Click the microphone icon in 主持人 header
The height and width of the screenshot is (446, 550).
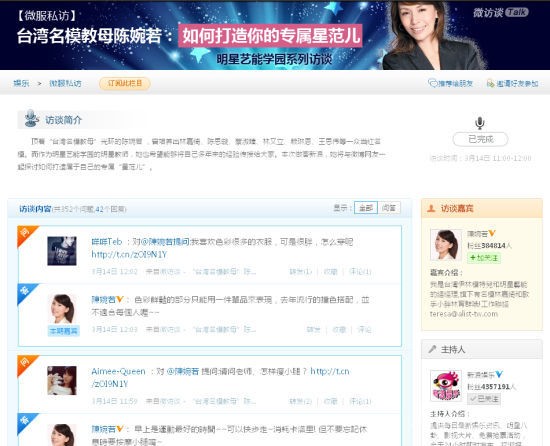click(x=432, y=349)
